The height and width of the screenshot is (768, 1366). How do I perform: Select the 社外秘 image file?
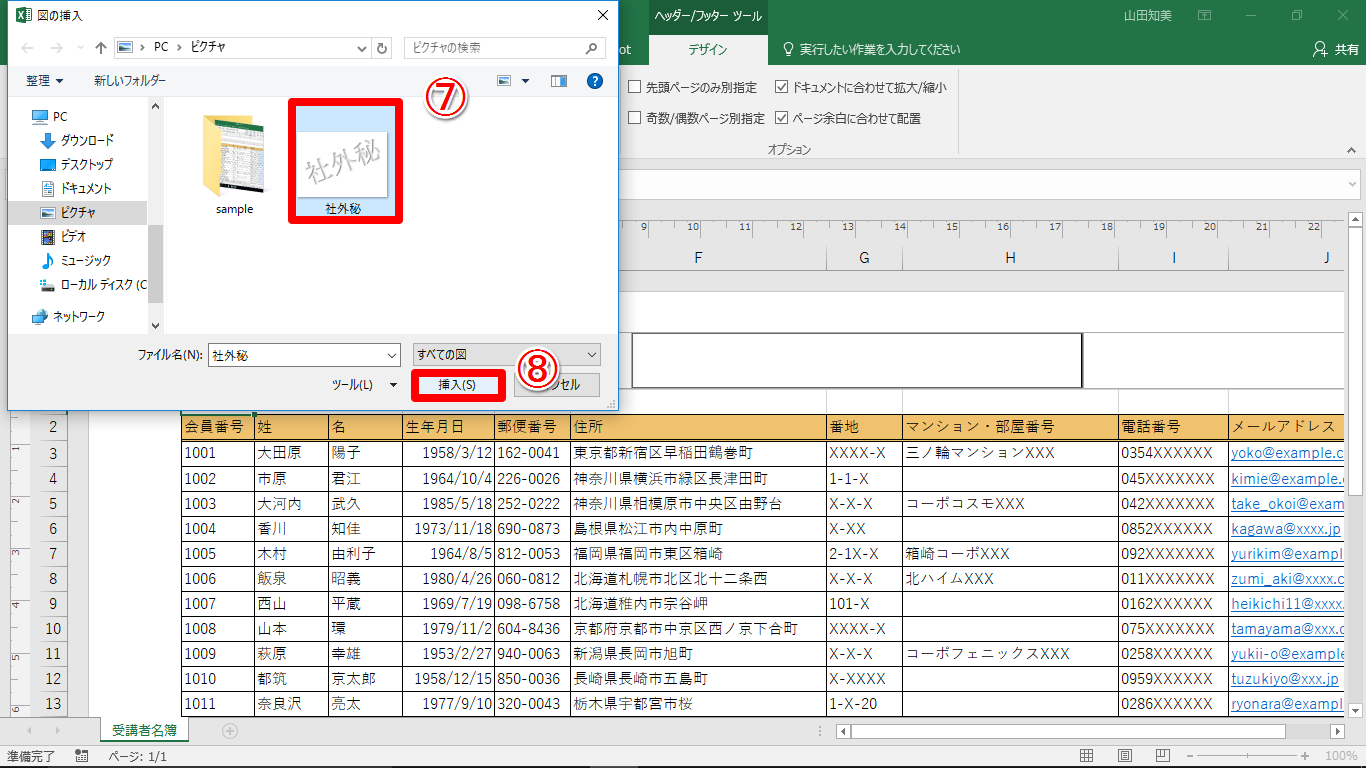[345, 160]
